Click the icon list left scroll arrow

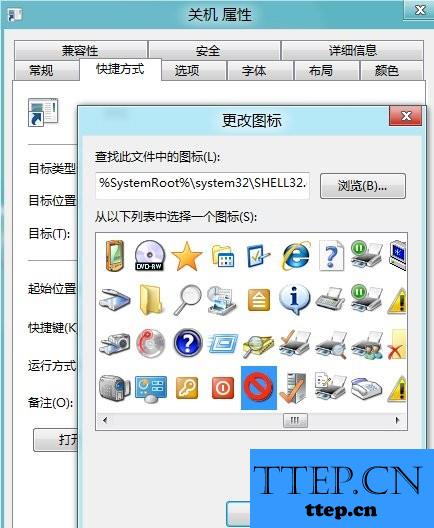[x=105, y=420]
